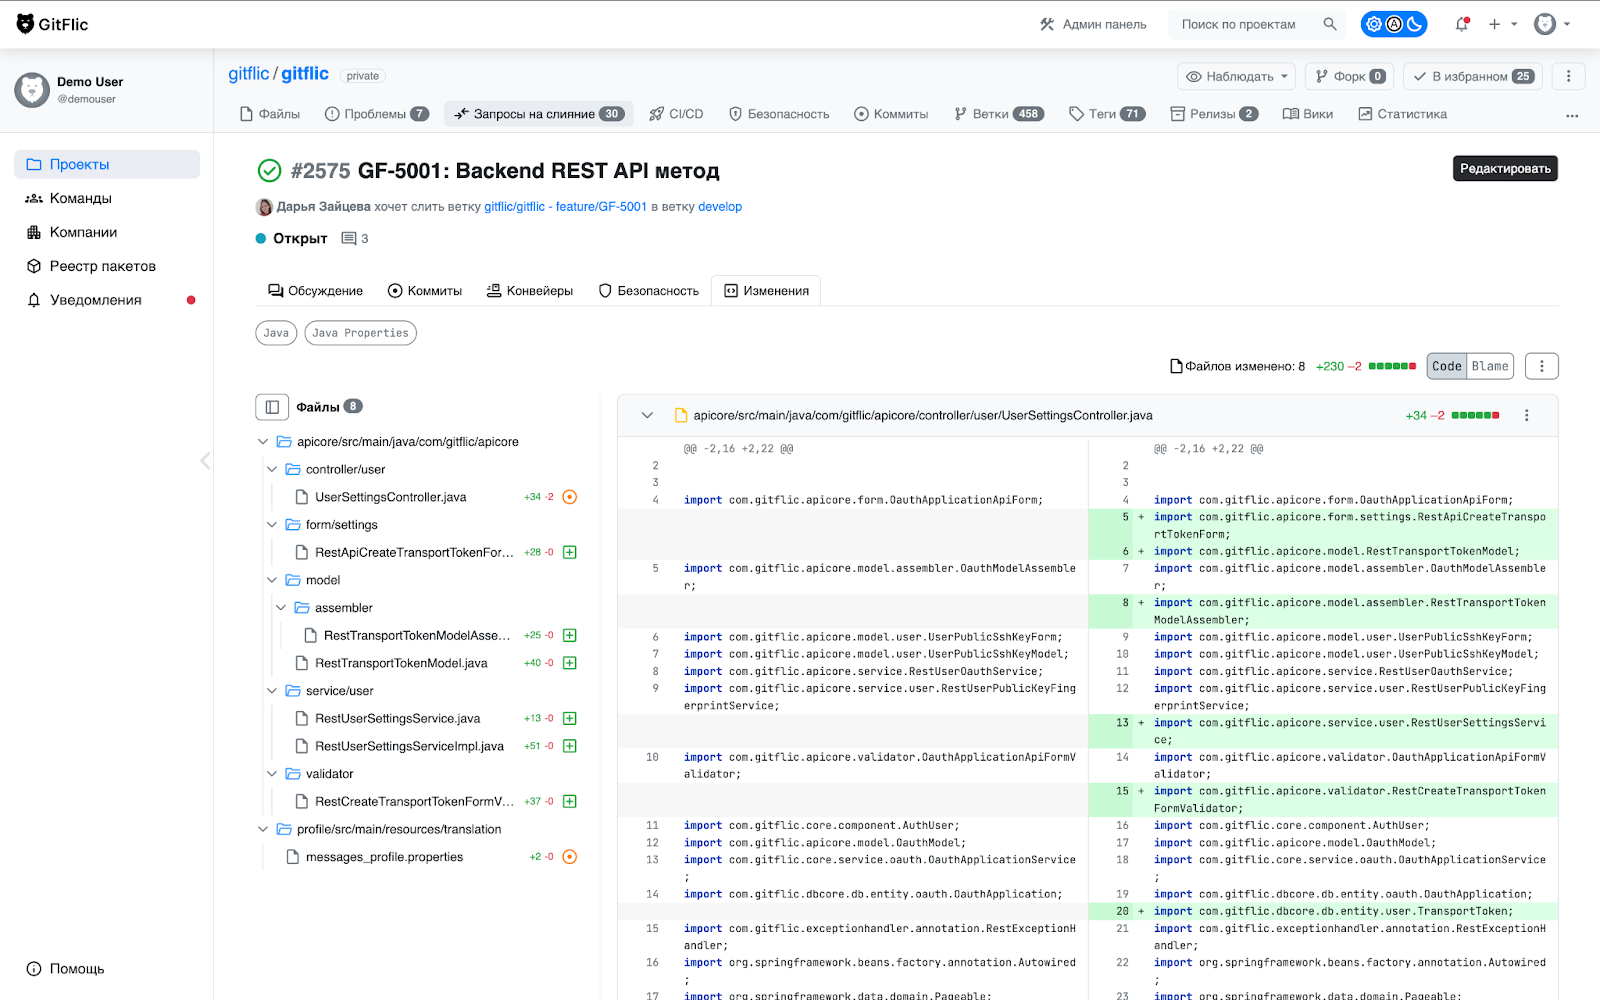This screenshot has width=1600, height=1000.
Task: Open the Ветки tab
Action: click(999, 114)
